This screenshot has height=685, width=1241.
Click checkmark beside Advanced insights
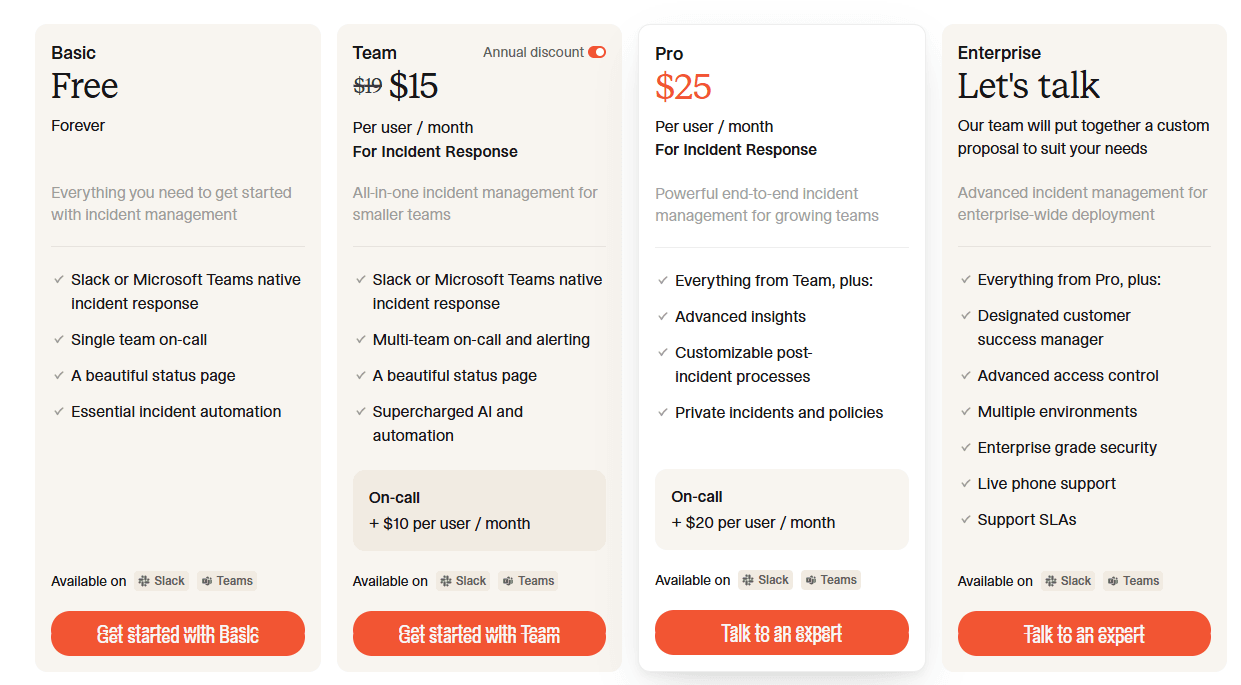point(663,317)
